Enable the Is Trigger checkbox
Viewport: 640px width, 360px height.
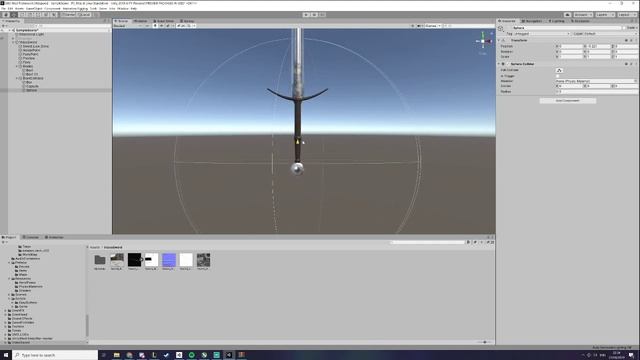[558, 76]
